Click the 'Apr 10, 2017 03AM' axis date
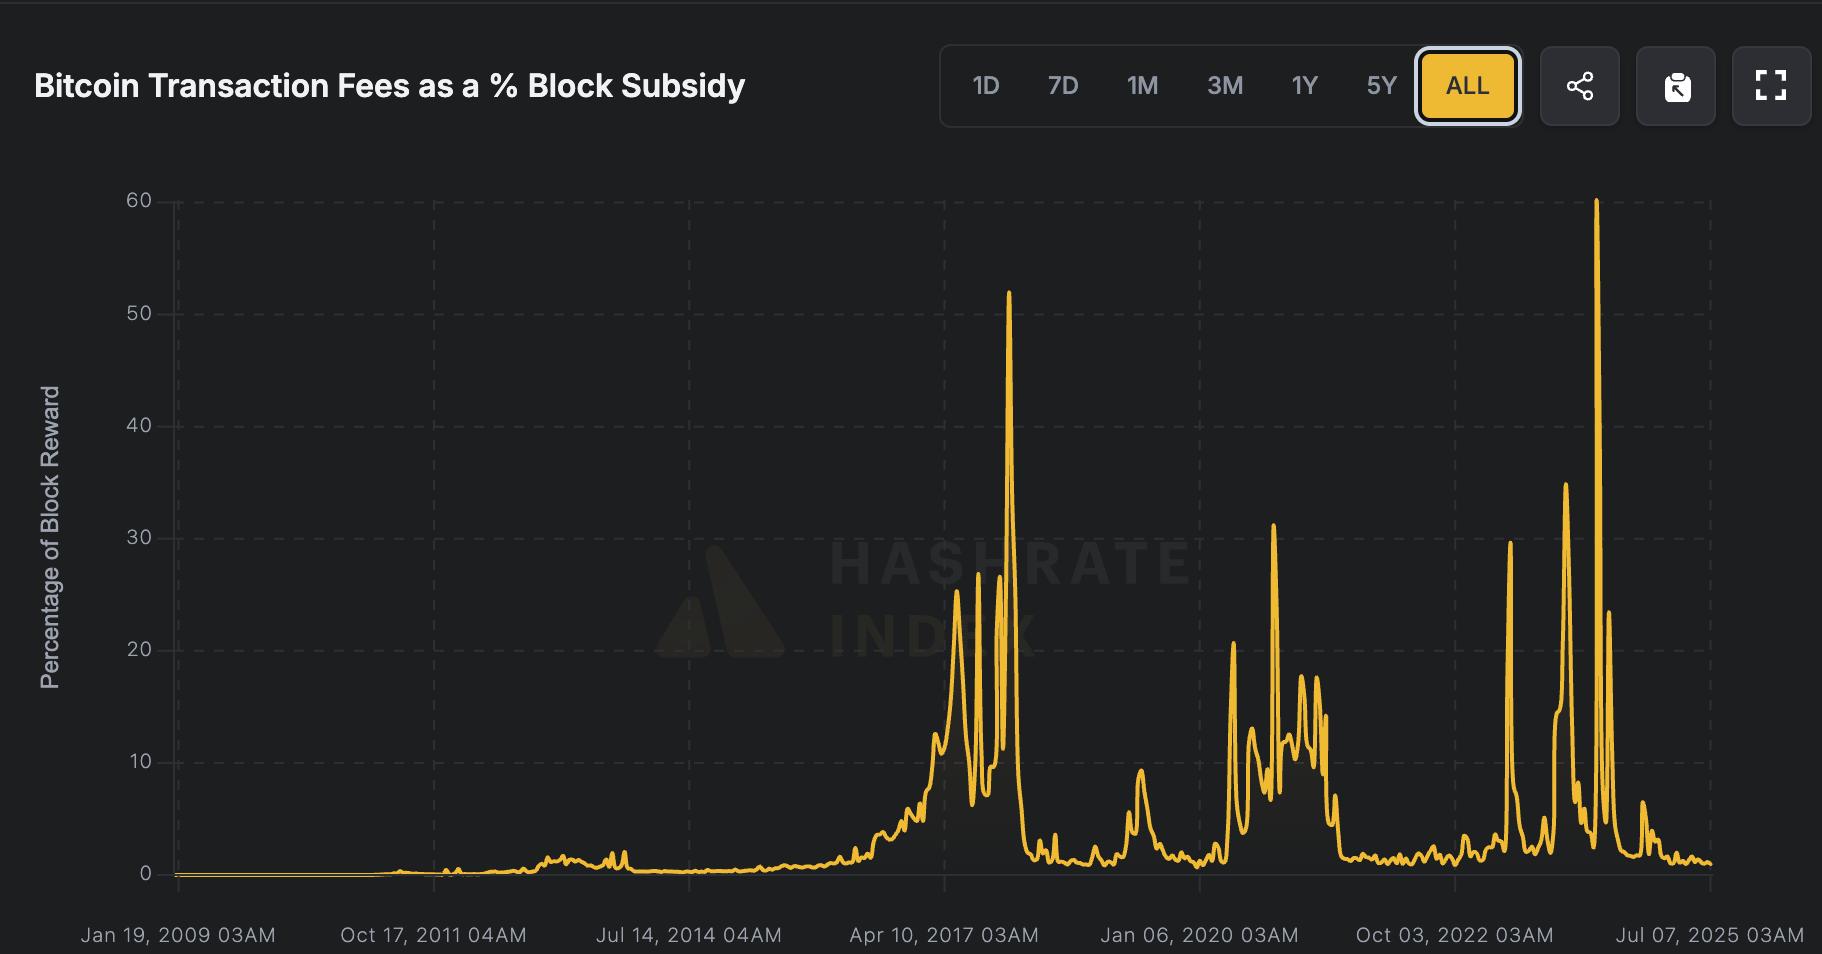Viewport: 1822px width, 954px height. coord(944,935)
